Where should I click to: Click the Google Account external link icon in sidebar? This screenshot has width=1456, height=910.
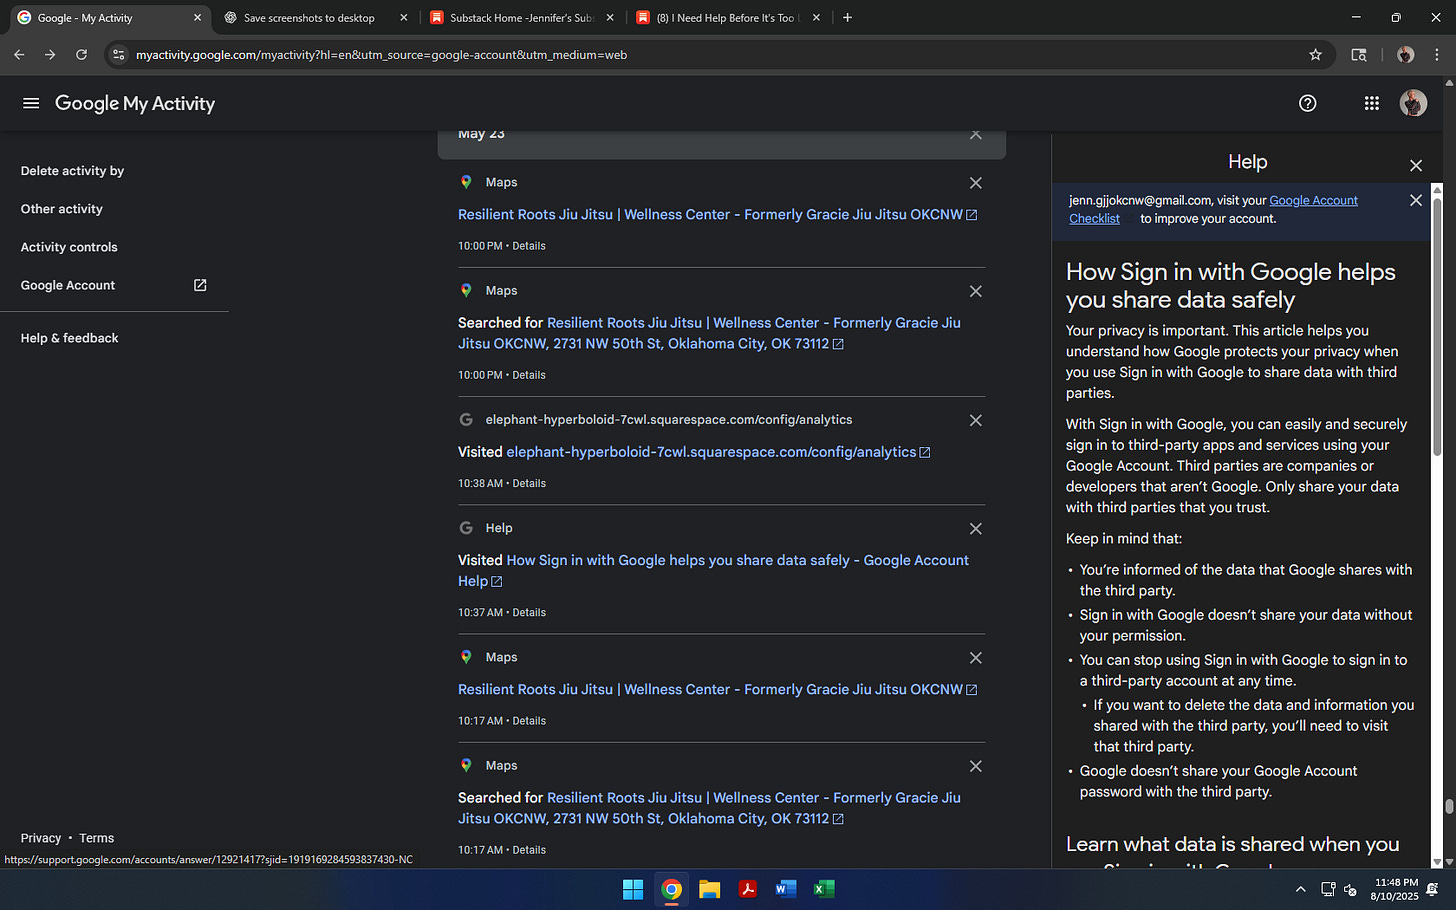[x=200, y=285]
